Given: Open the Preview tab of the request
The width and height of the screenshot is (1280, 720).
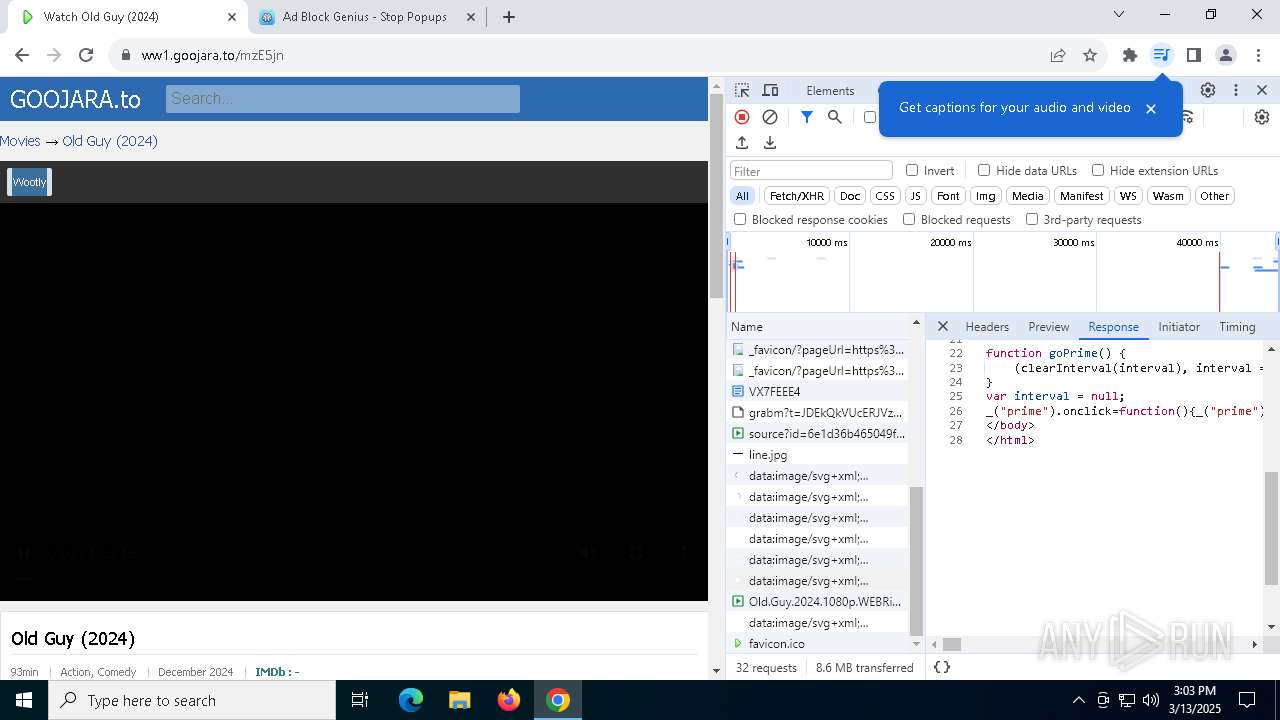Looking at the screenshot, I should pyautogui.click(x=1049, y=327).
